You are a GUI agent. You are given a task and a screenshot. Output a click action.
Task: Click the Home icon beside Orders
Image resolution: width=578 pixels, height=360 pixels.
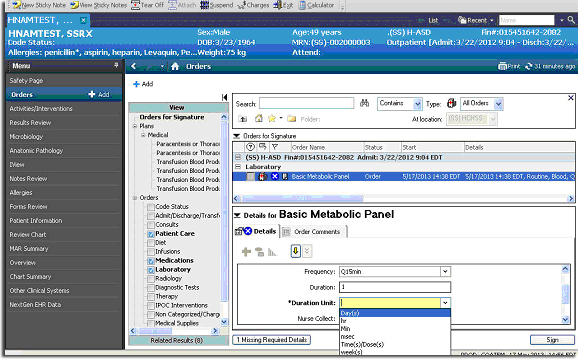(175, 66)
